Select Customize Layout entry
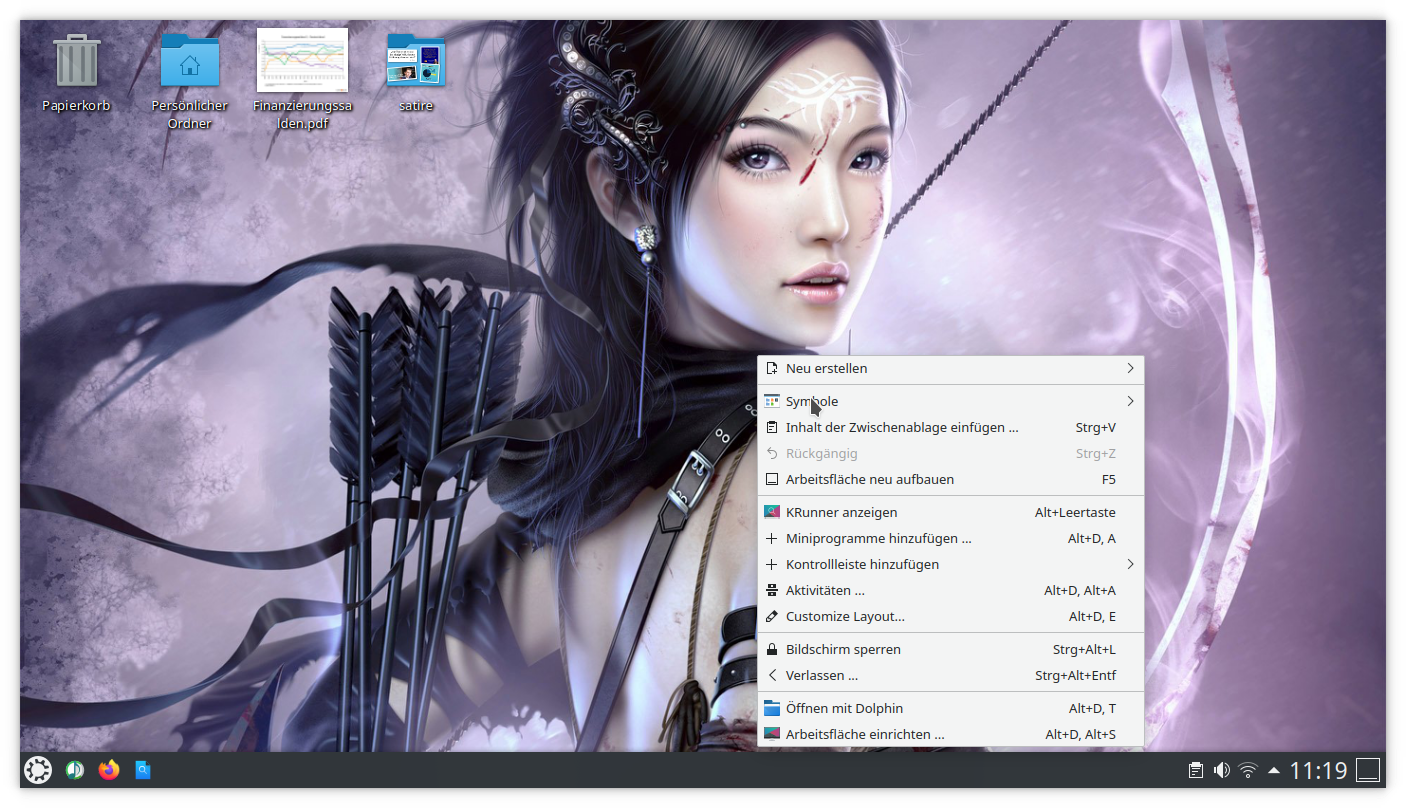The image size is (1406, 808). (950, 616)
